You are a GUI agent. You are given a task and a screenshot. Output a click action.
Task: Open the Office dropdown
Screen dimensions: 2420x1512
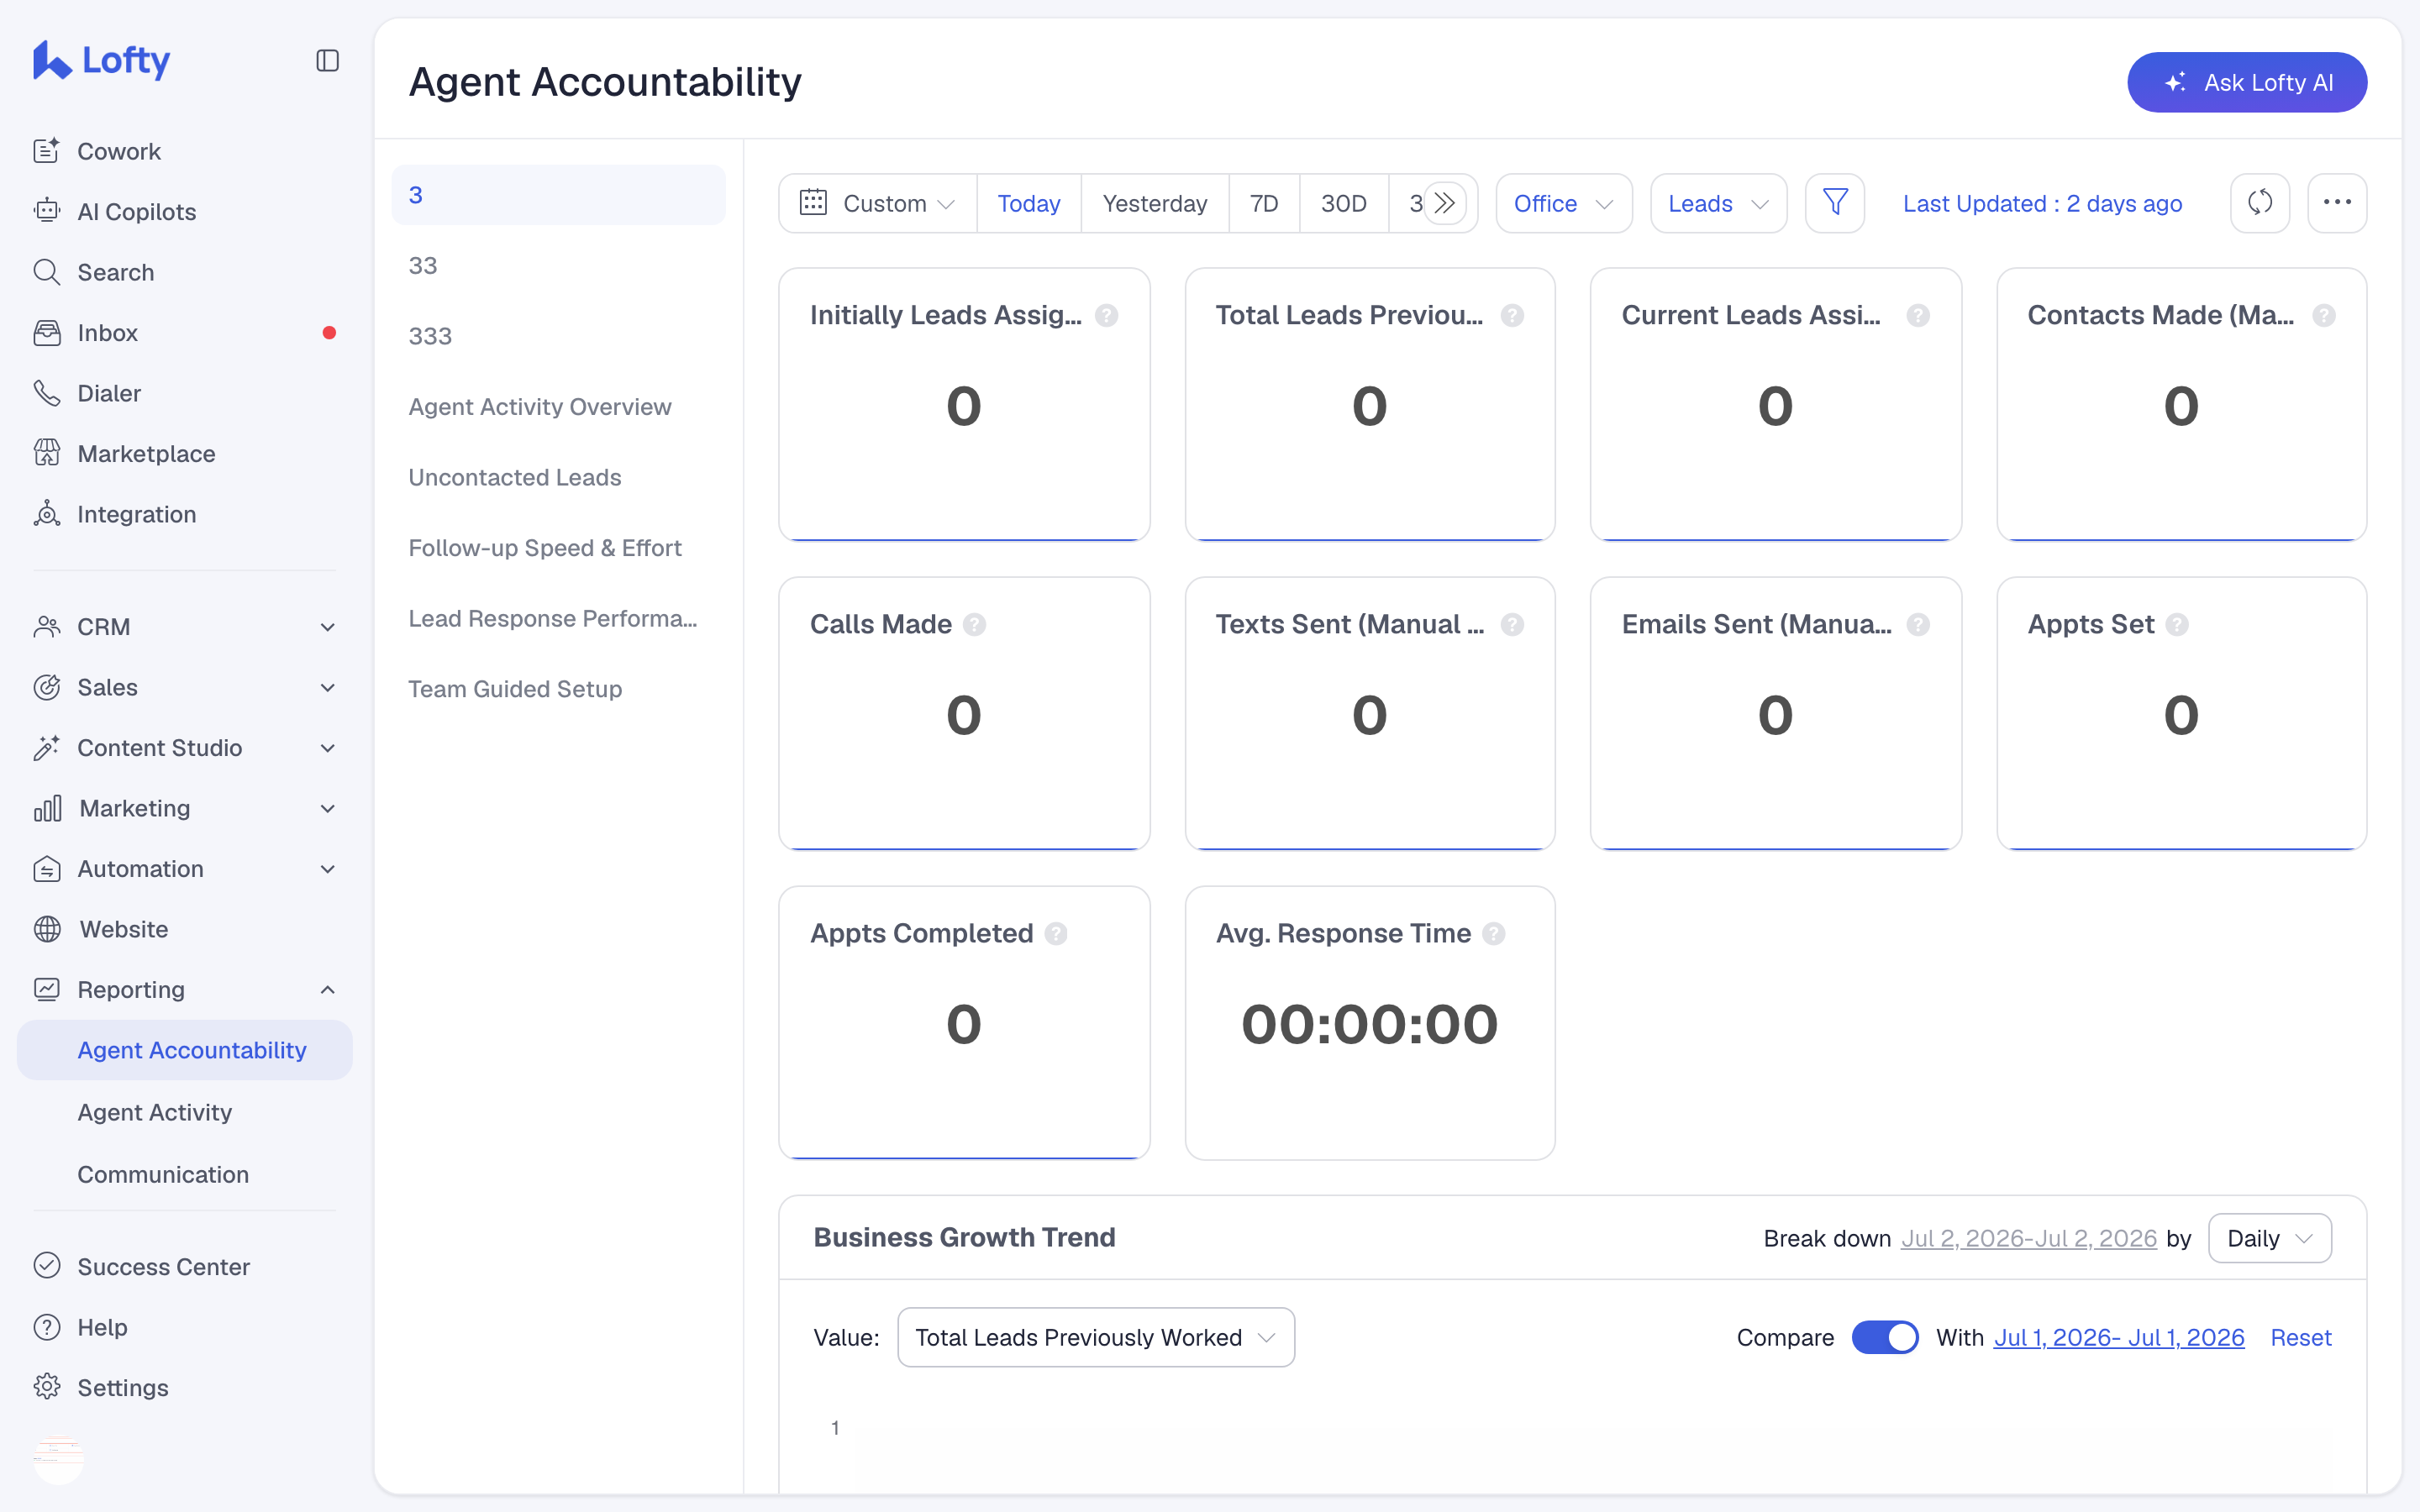tap(1564, 203)
